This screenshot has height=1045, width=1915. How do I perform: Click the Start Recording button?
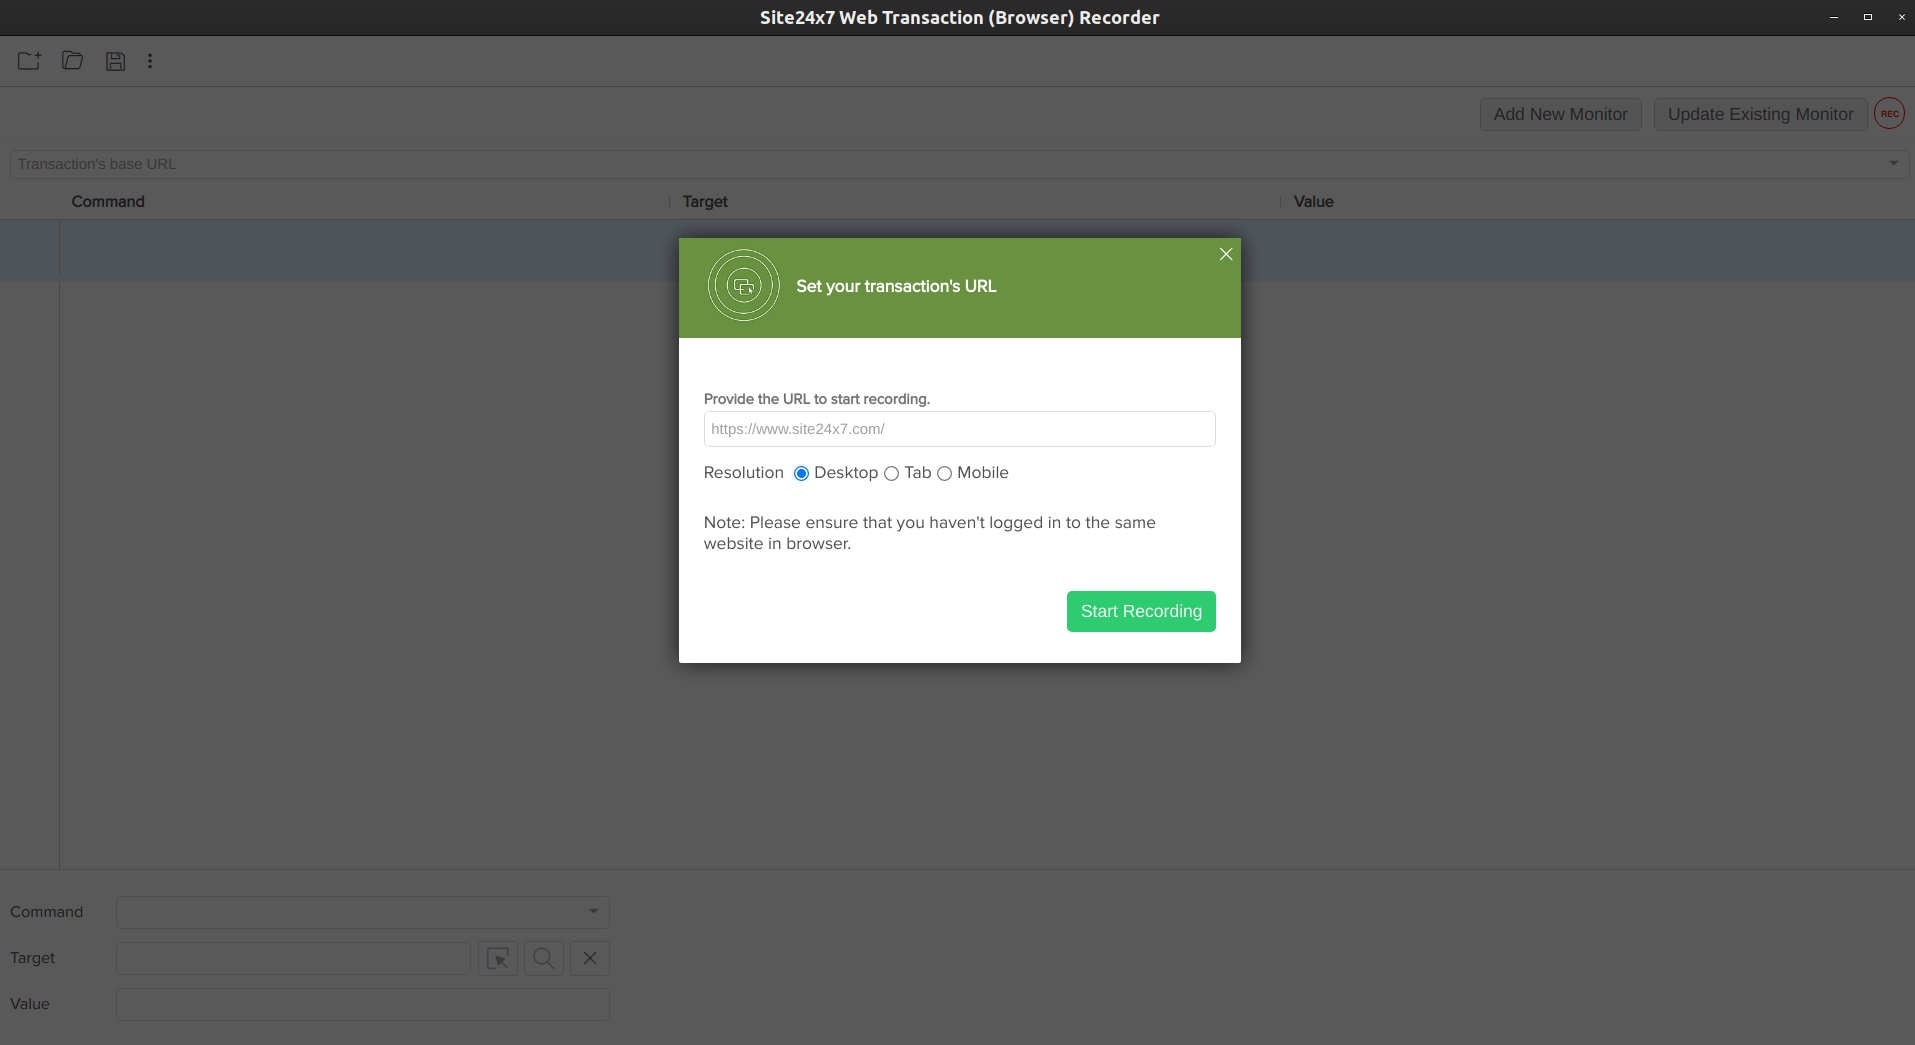point(1141,611)
